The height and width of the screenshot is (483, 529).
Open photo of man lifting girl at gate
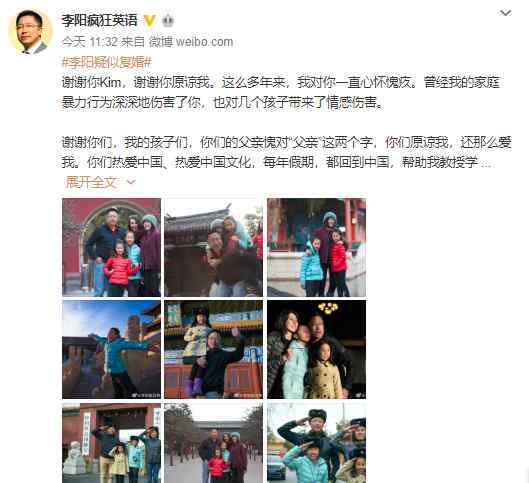pyautogui.click(x=214, y=349)
